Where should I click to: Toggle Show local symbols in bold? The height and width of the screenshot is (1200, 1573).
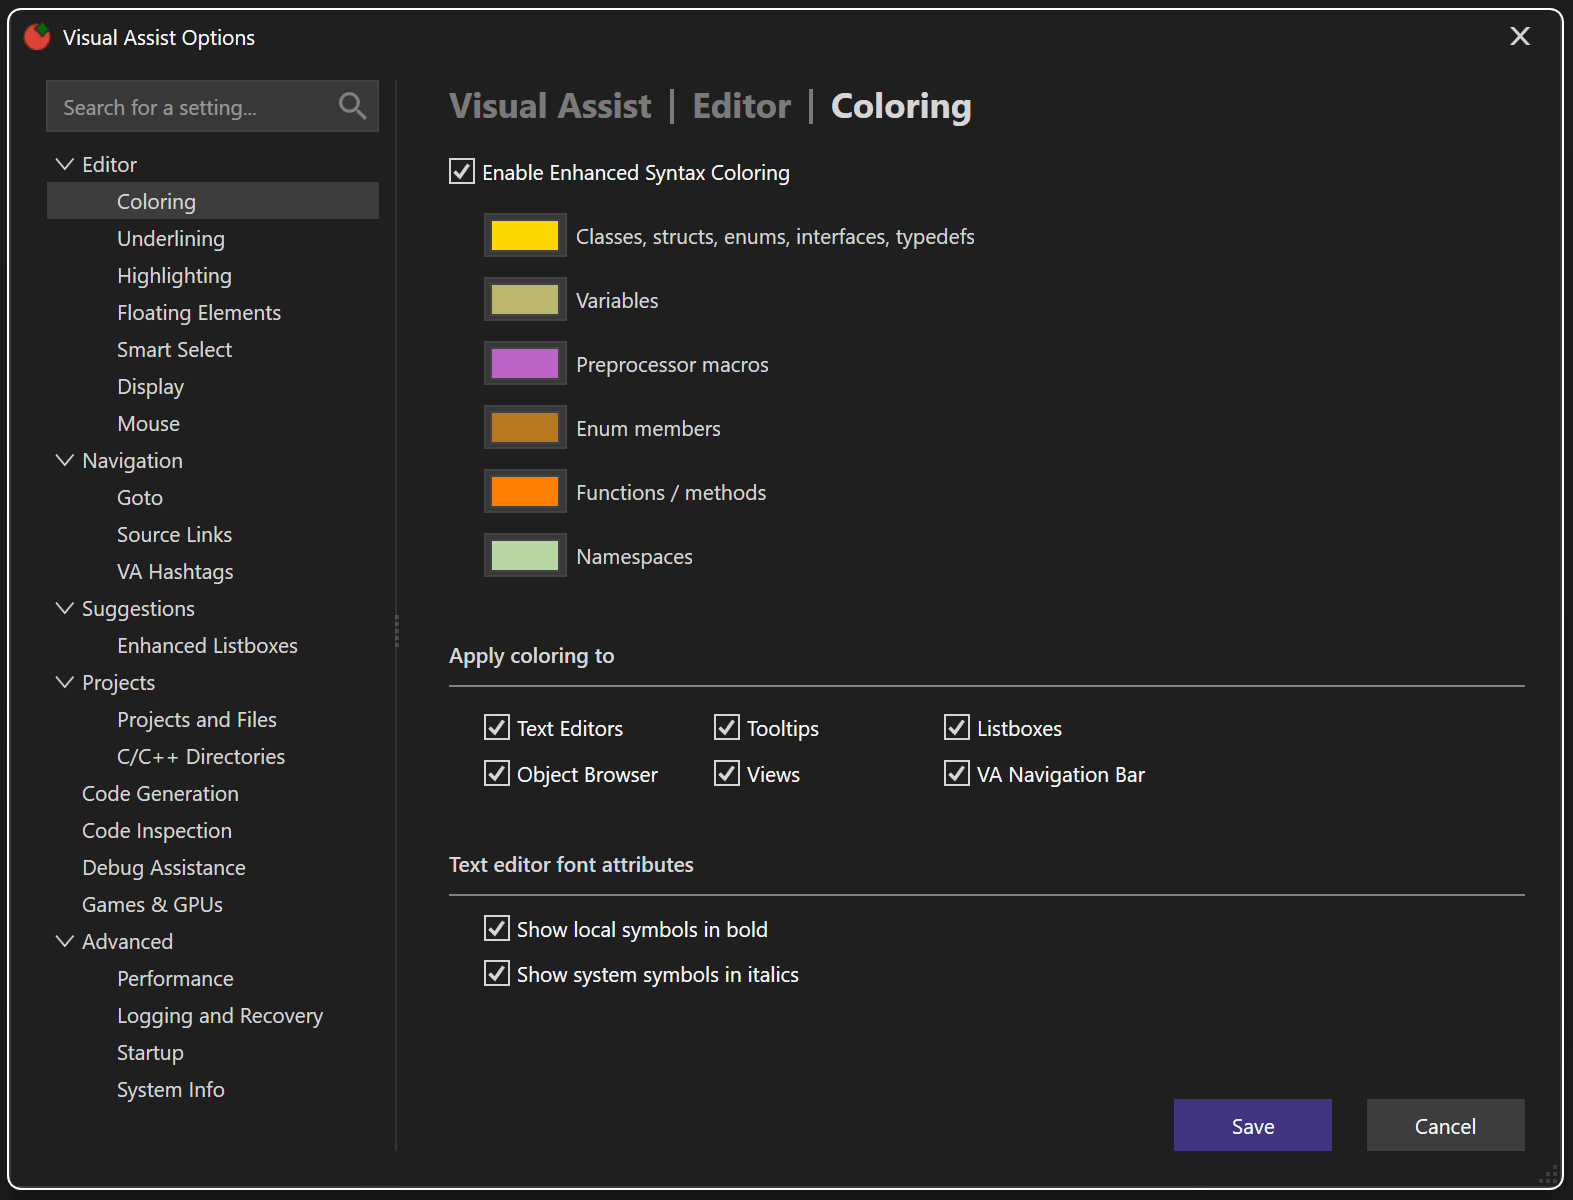click(497, 929)
